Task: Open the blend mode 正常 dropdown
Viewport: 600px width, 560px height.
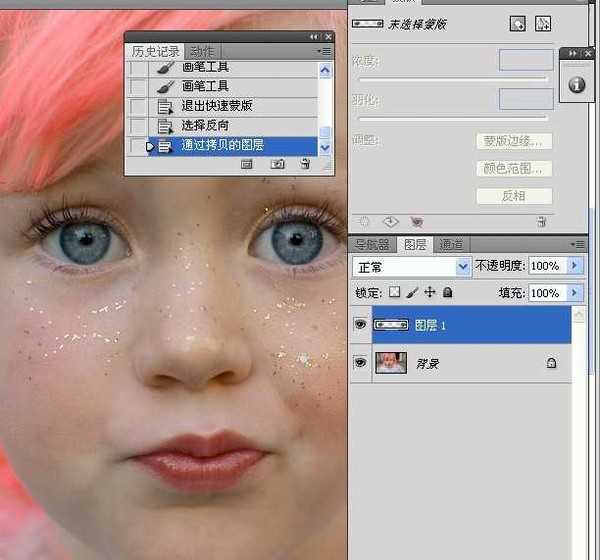Action: pos(462,267)
